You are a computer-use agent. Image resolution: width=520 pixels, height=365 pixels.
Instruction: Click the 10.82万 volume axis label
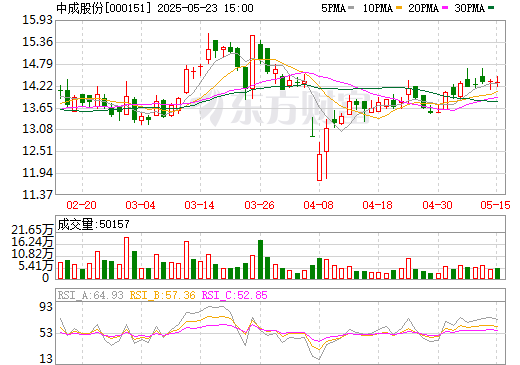pyautogui.click(x=32, y=254)
